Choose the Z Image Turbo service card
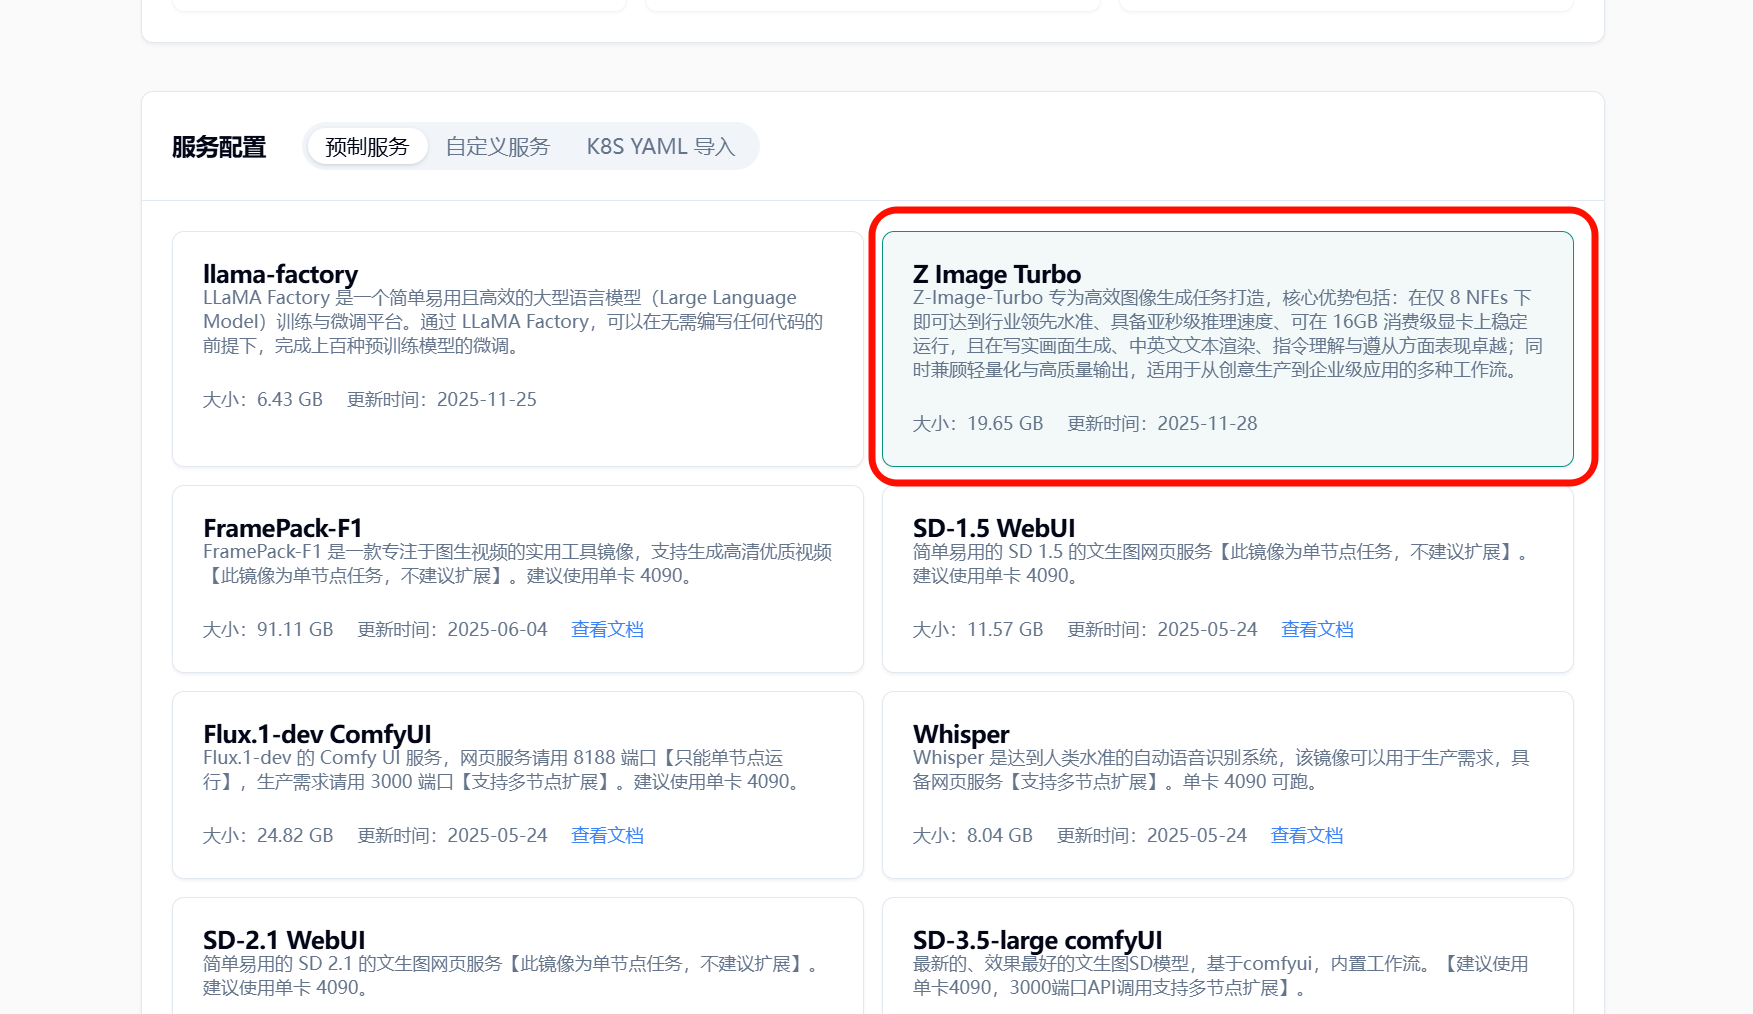 (x=1227, y=348)
